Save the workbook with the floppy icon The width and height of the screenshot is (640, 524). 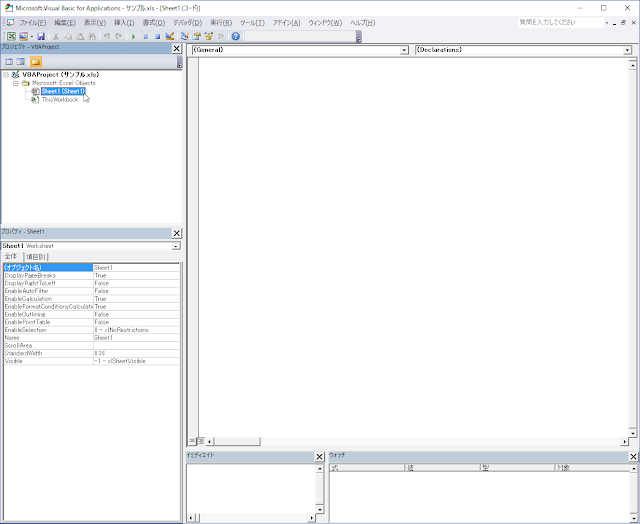coord(41,36)
